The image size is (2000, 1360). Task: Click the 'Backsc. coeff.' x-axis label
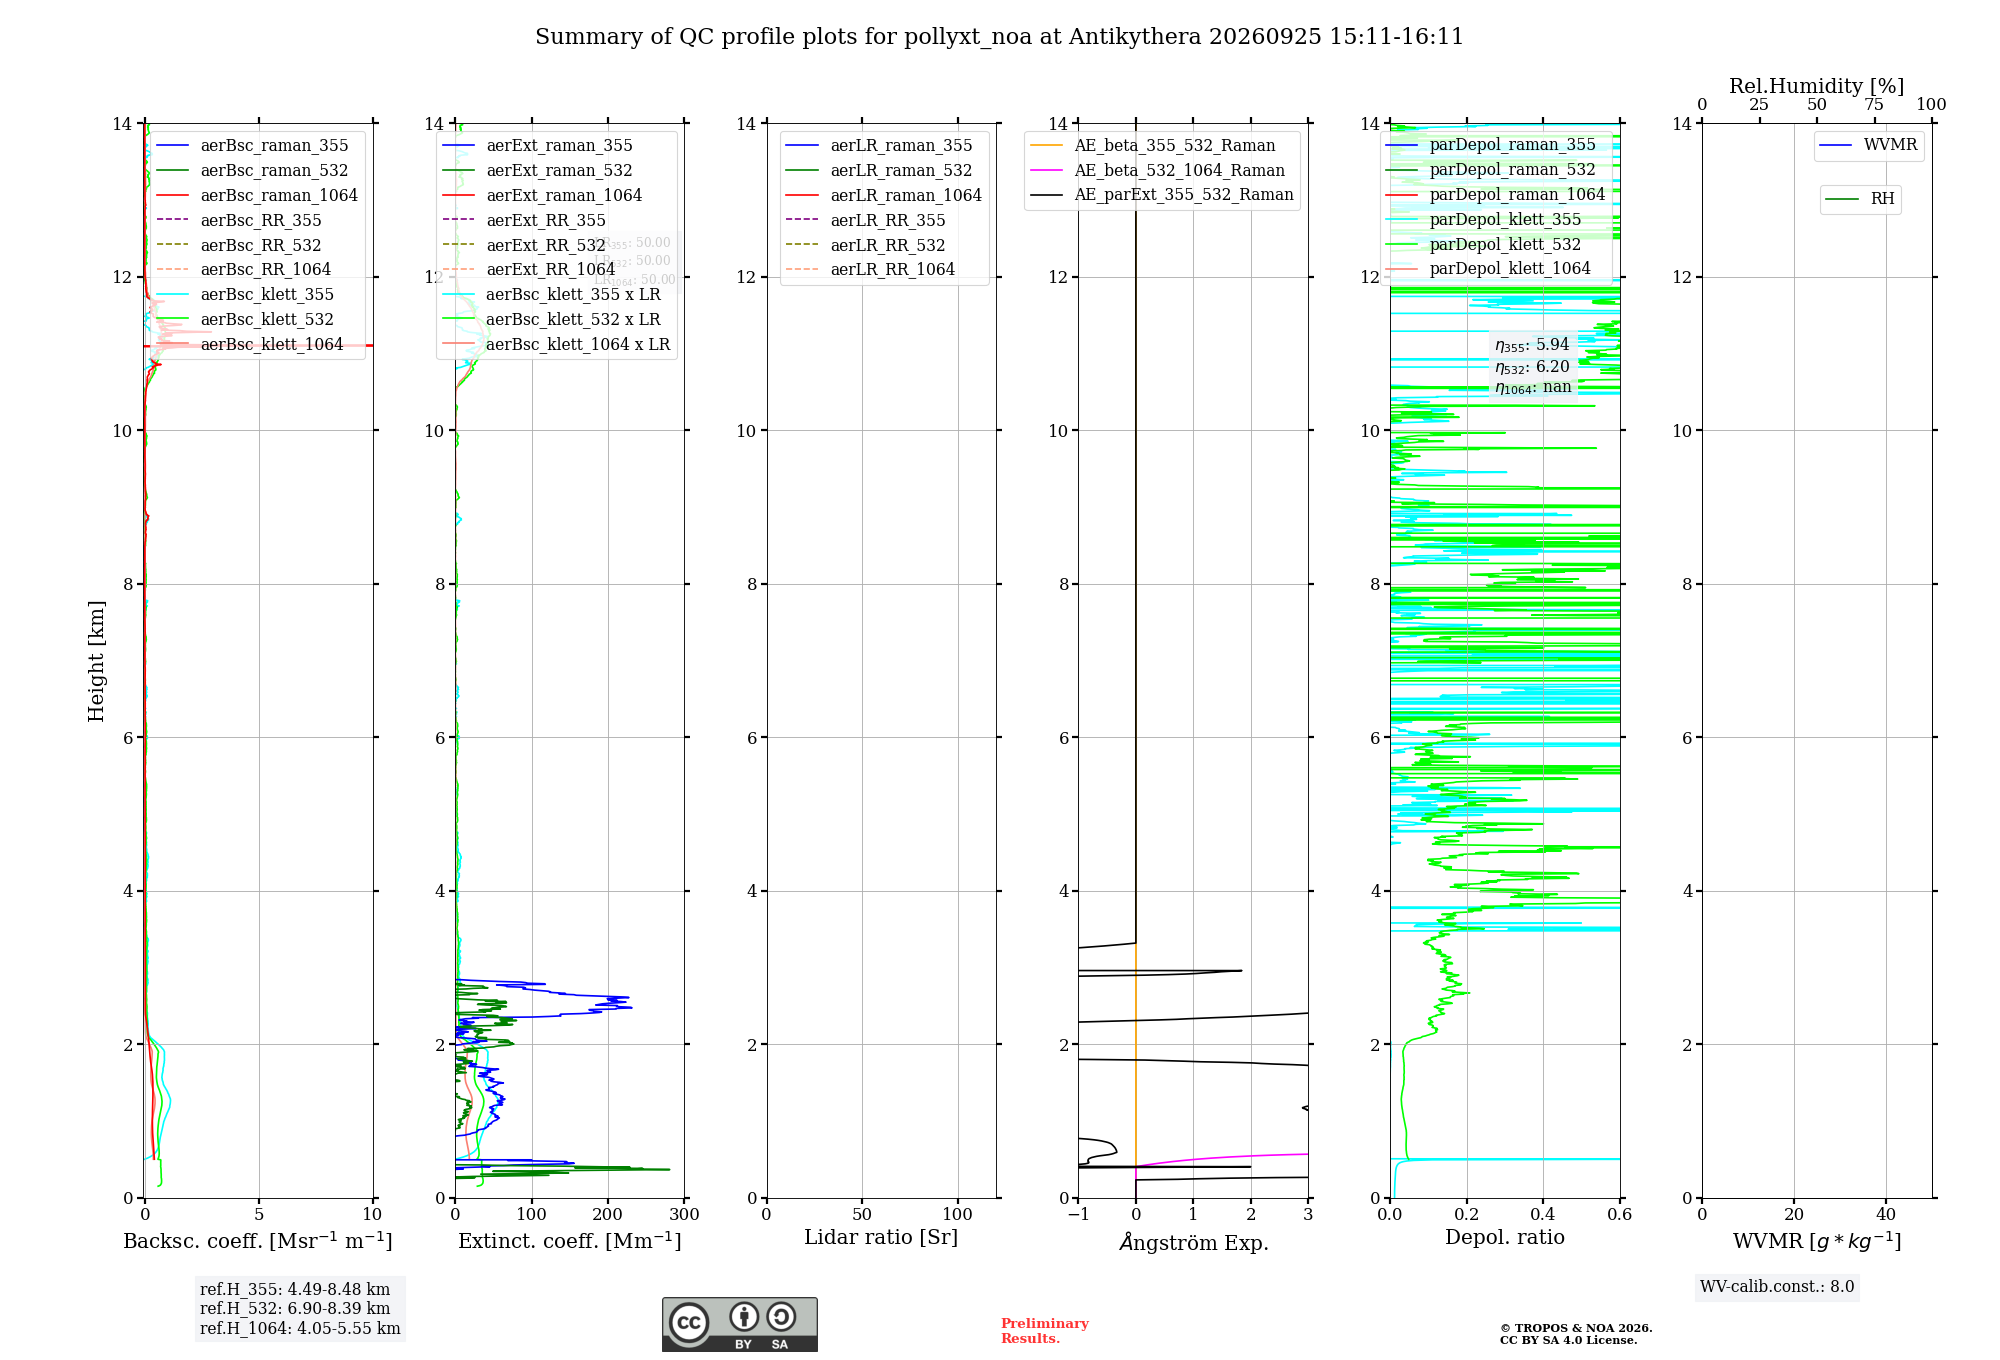258,1241
